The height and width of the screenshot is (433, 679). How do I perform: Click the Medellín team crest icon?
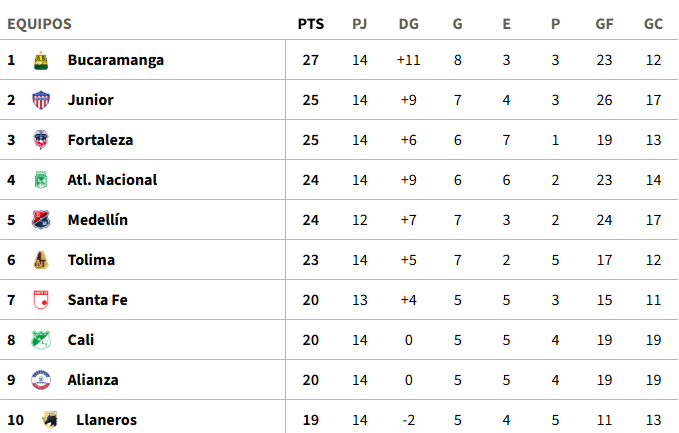point(41,220)
